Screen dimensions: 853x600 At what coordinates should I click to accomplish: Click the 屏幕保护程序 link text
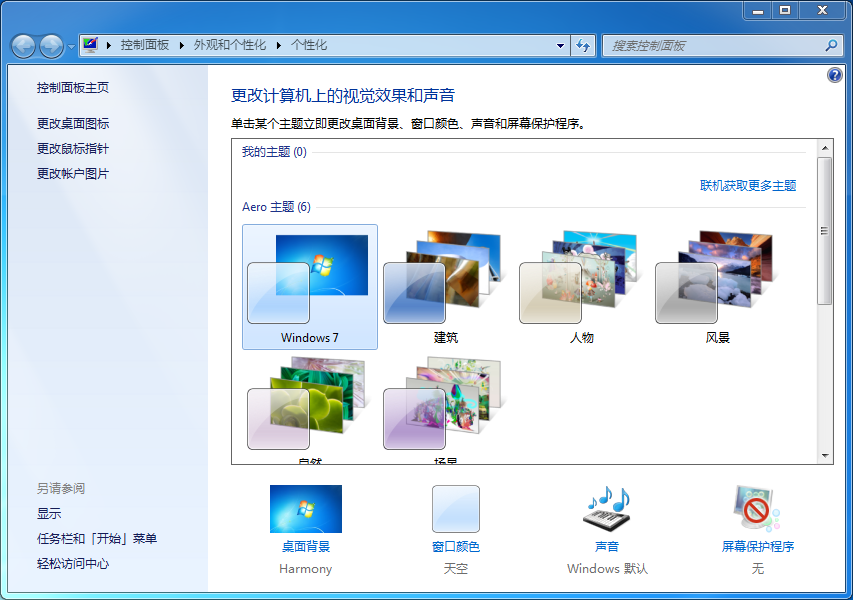[x=757, y=546]
